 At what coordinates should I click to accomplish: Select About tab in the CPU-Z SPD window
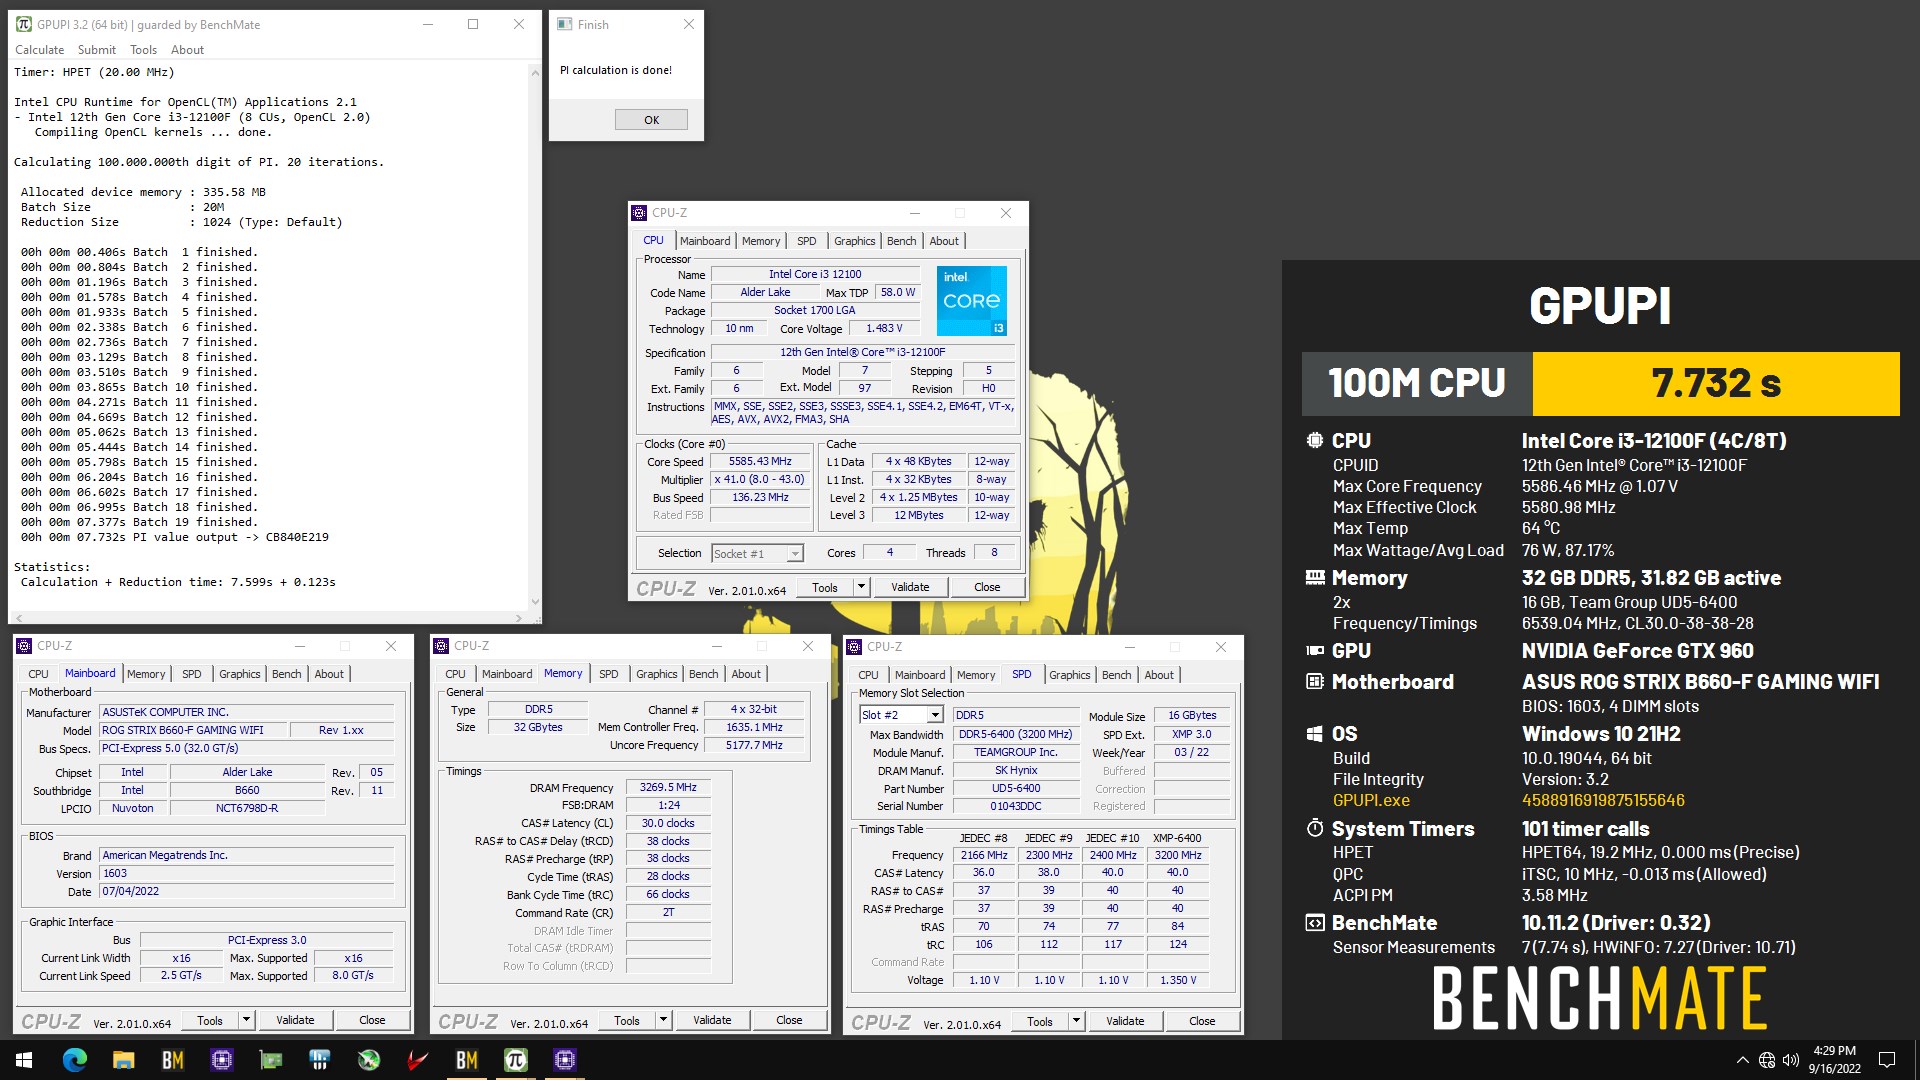(1159, 675)
